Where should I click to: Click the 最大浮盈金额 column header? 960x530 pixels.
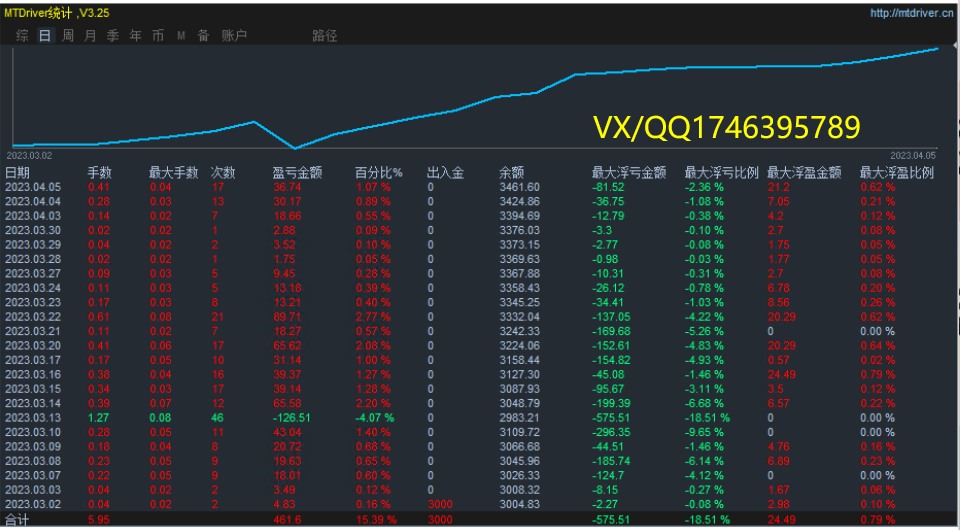[x=804, y=173]
